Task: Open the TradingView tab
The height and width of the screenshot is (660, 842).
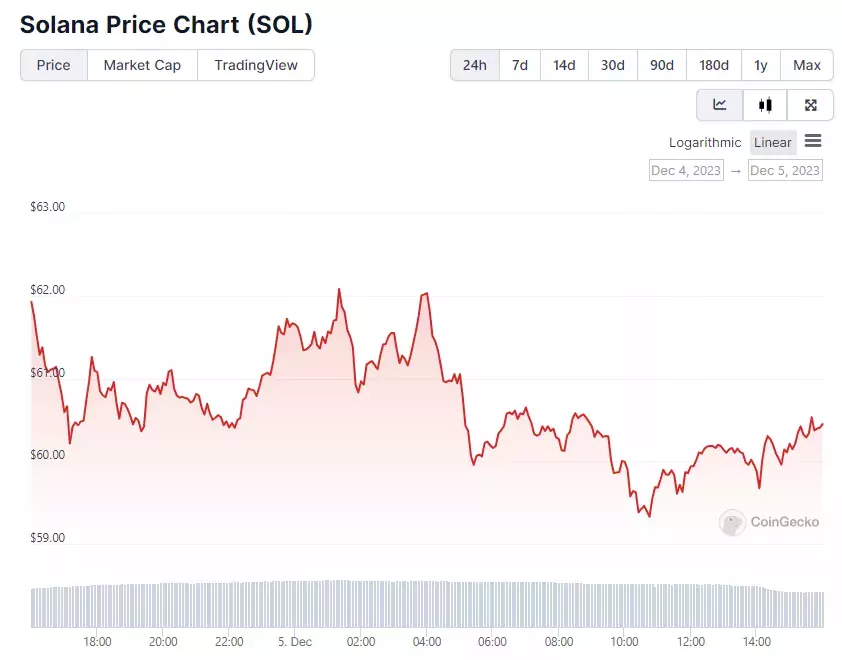Action: pos(256,65)
